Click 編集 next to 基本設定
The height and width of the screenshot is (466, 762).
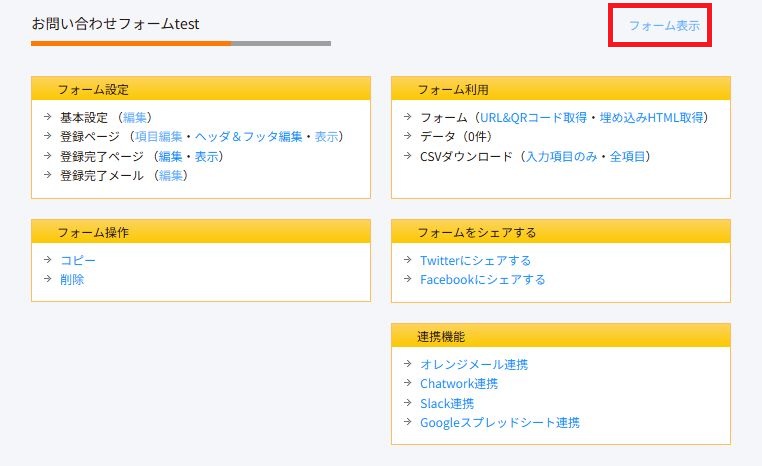[135, 118]
